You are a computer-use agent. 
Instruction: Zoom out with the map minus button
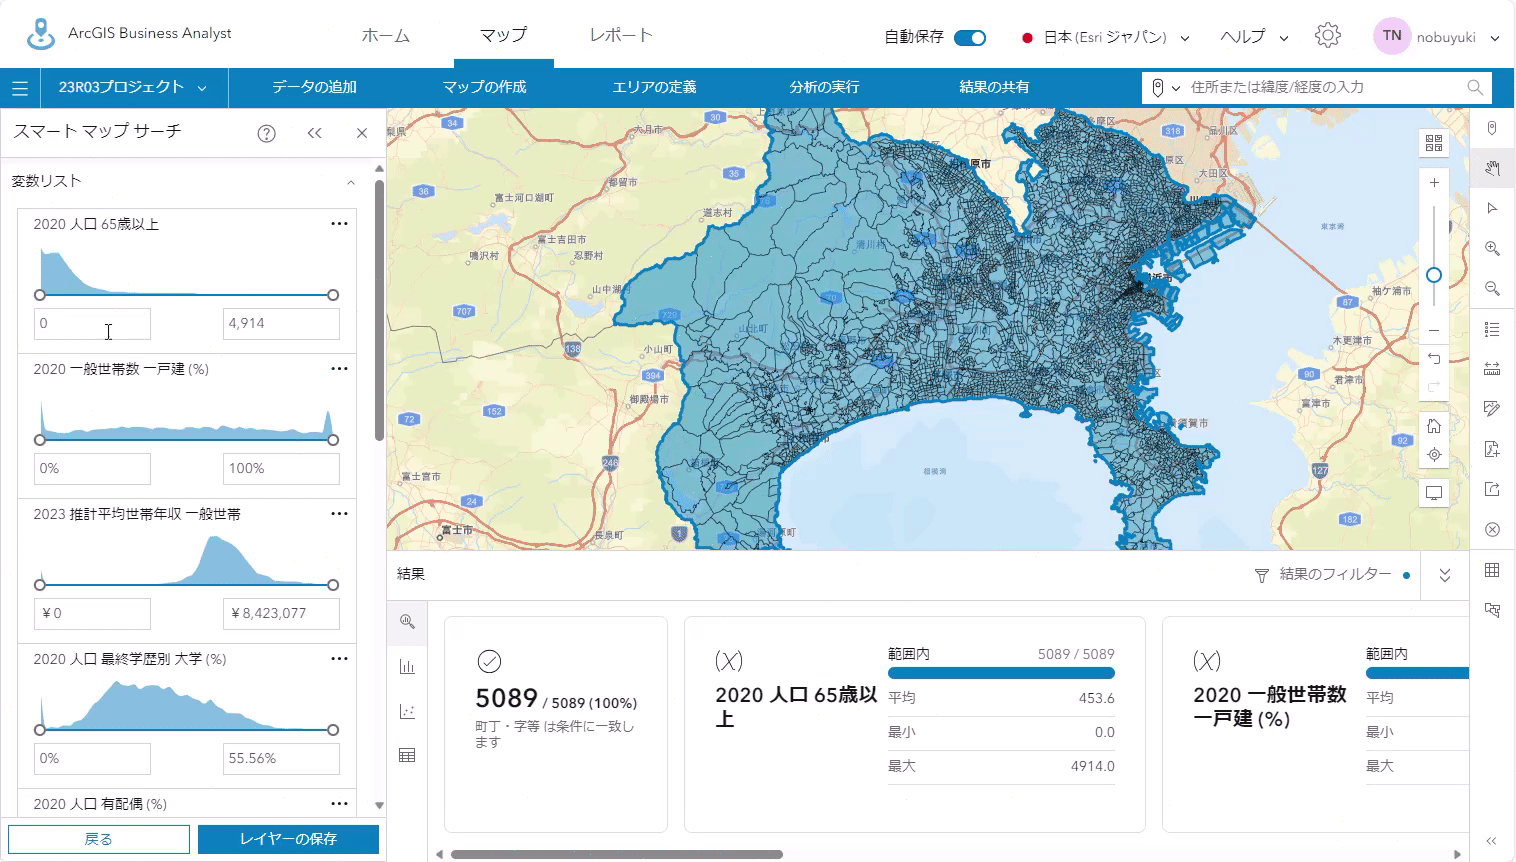point(1434,330)
